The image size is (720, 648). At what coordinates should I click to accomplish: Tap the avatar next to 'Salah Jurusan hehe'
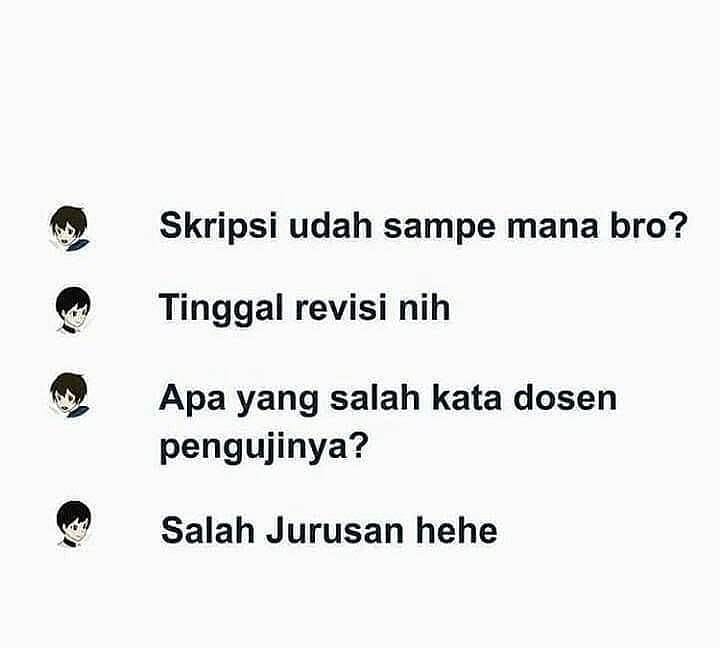(73, 523)
